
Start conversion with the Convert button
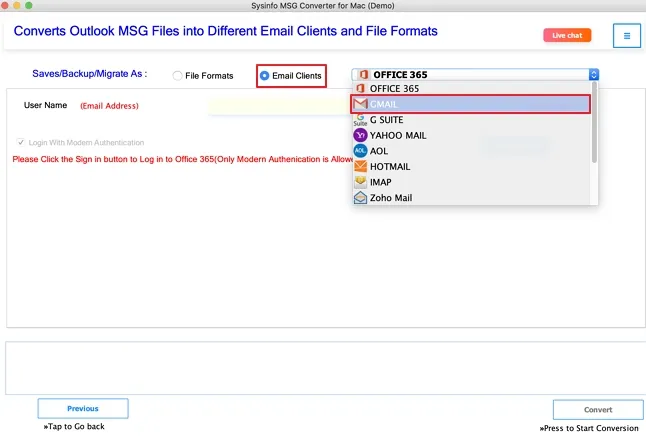click(x=598, y=410)
